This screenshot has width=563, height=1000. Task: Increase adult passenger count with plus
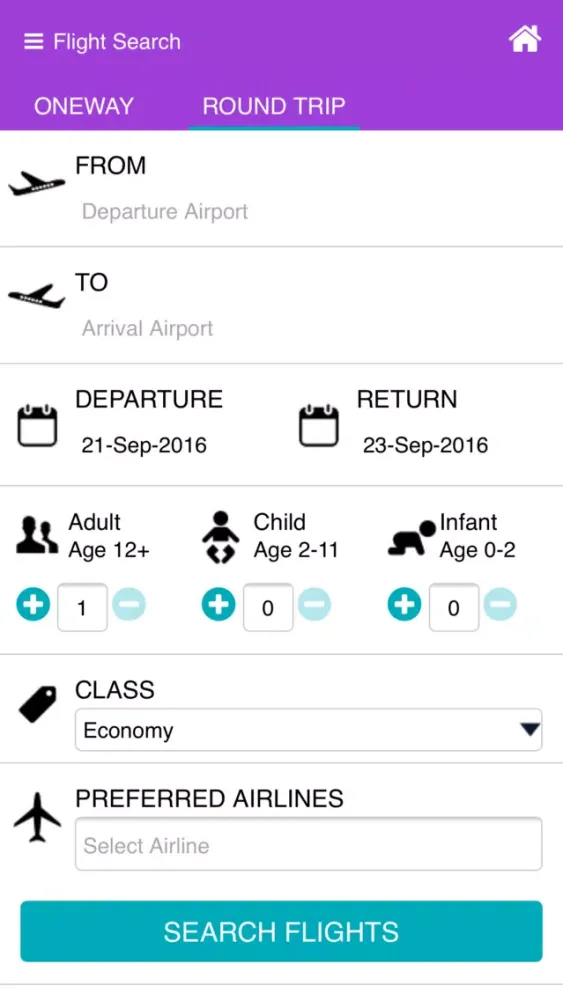pos(33,605)
